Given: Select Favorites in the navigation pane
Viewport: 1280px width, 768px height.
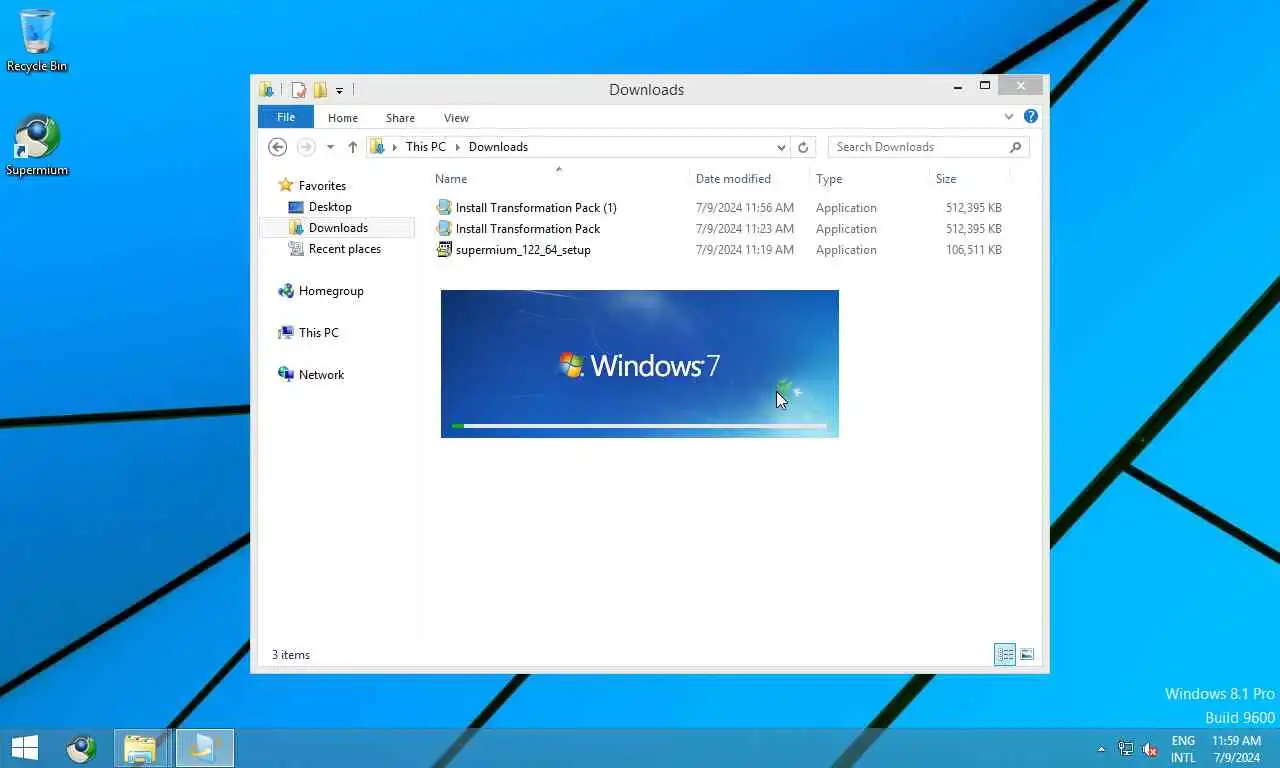Looking at the screenshot, I should (x=322, y=186).
